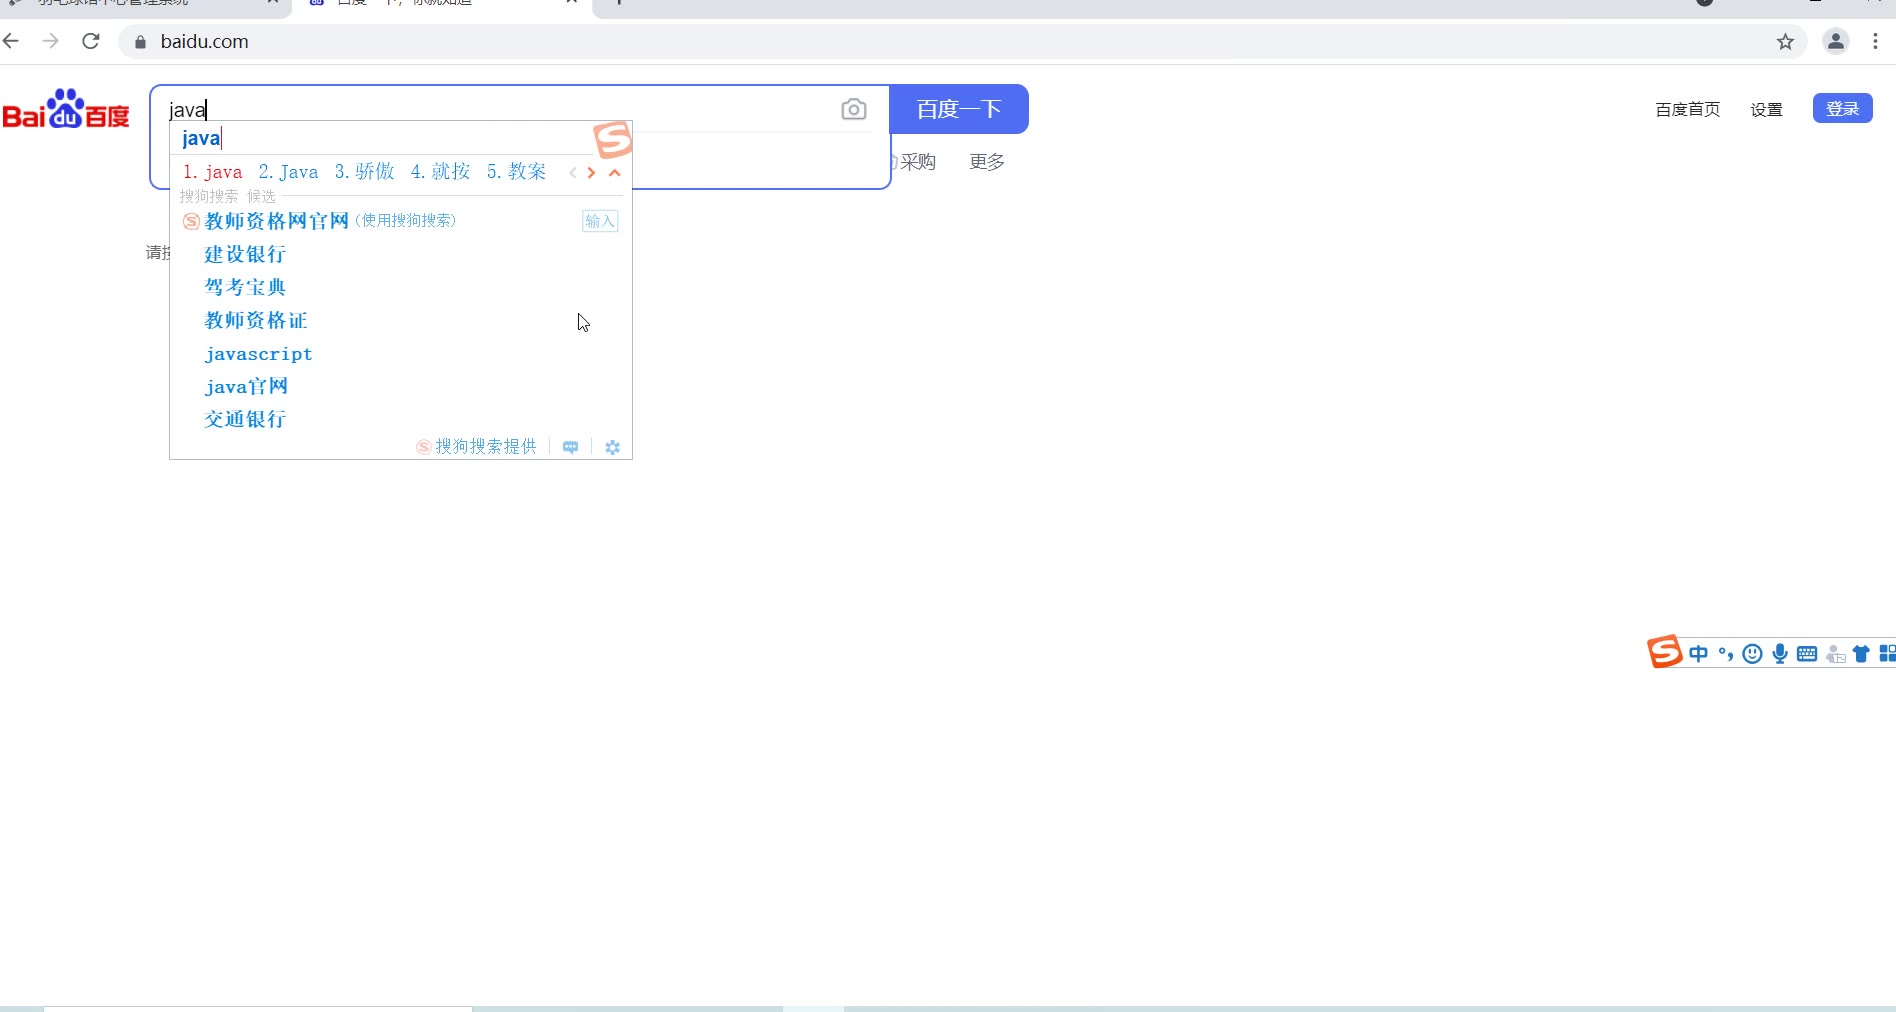Screen dimensions: 1896x1012
Task: Open Chrome profile avatar
Action: coord(1836,41)
